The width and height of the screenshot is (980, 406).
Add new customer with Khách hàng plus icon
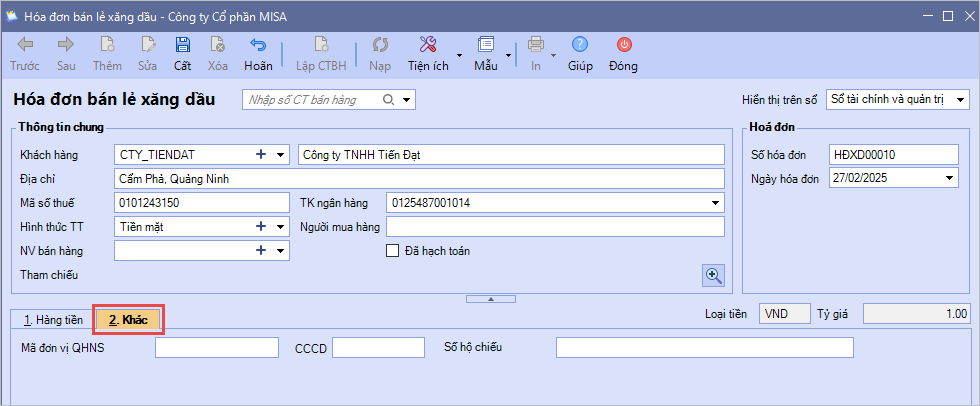pyautogui.click(x=262, y=154)
